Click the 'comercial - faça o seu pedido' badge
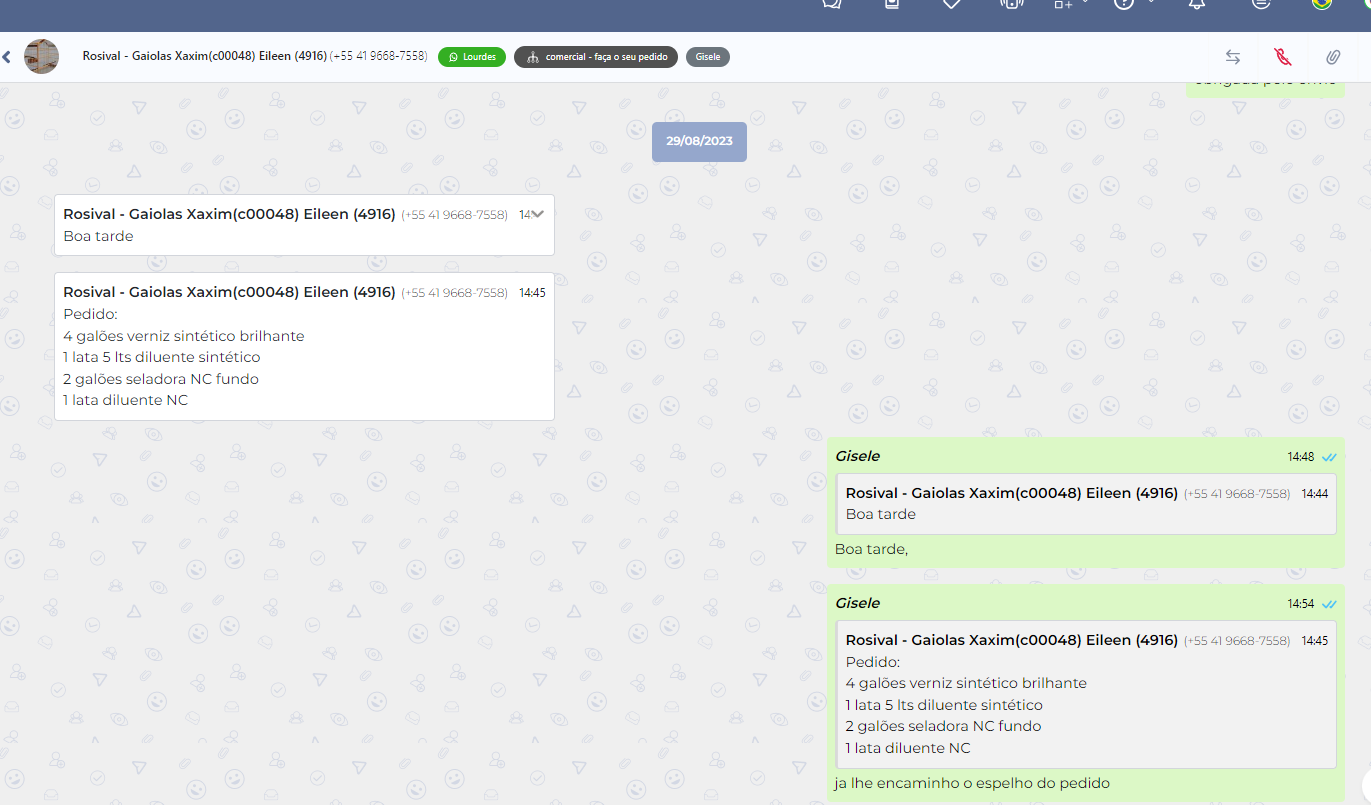 click(x=596, y=57)
